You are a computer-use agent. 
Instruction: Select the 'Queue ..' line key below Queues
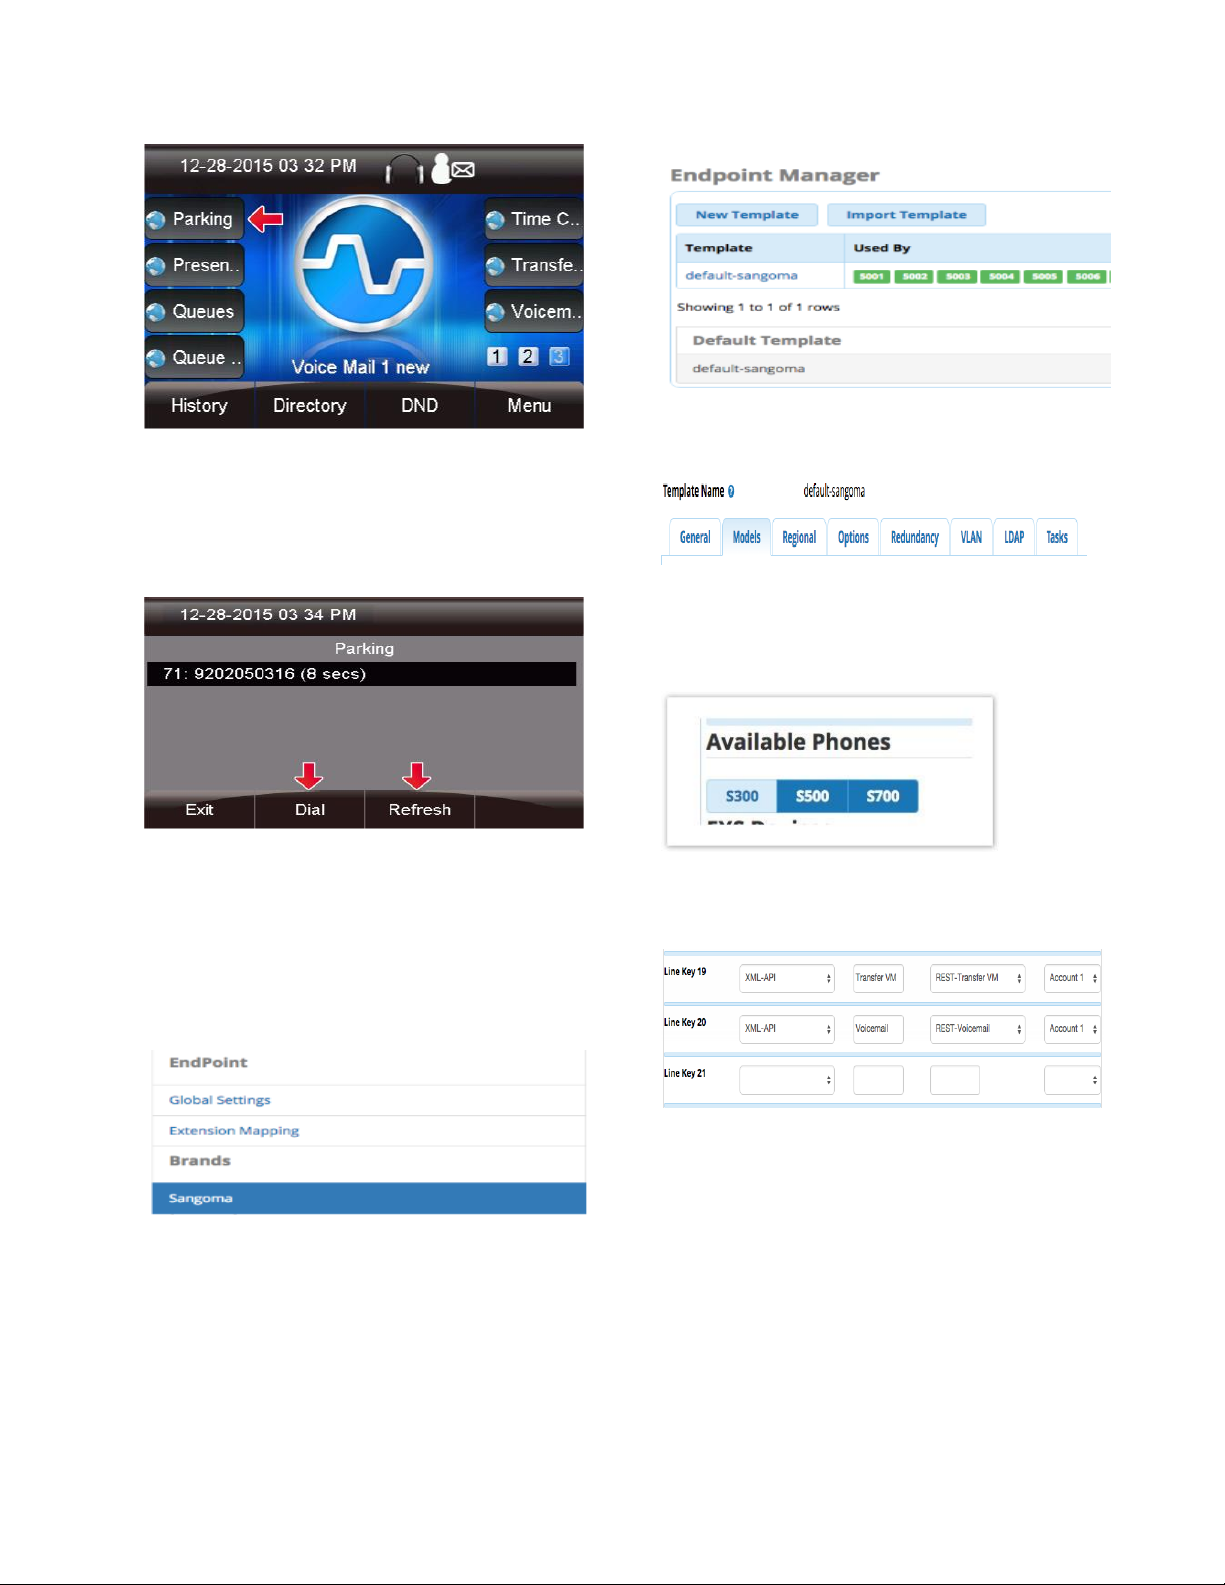pos(194,357)
